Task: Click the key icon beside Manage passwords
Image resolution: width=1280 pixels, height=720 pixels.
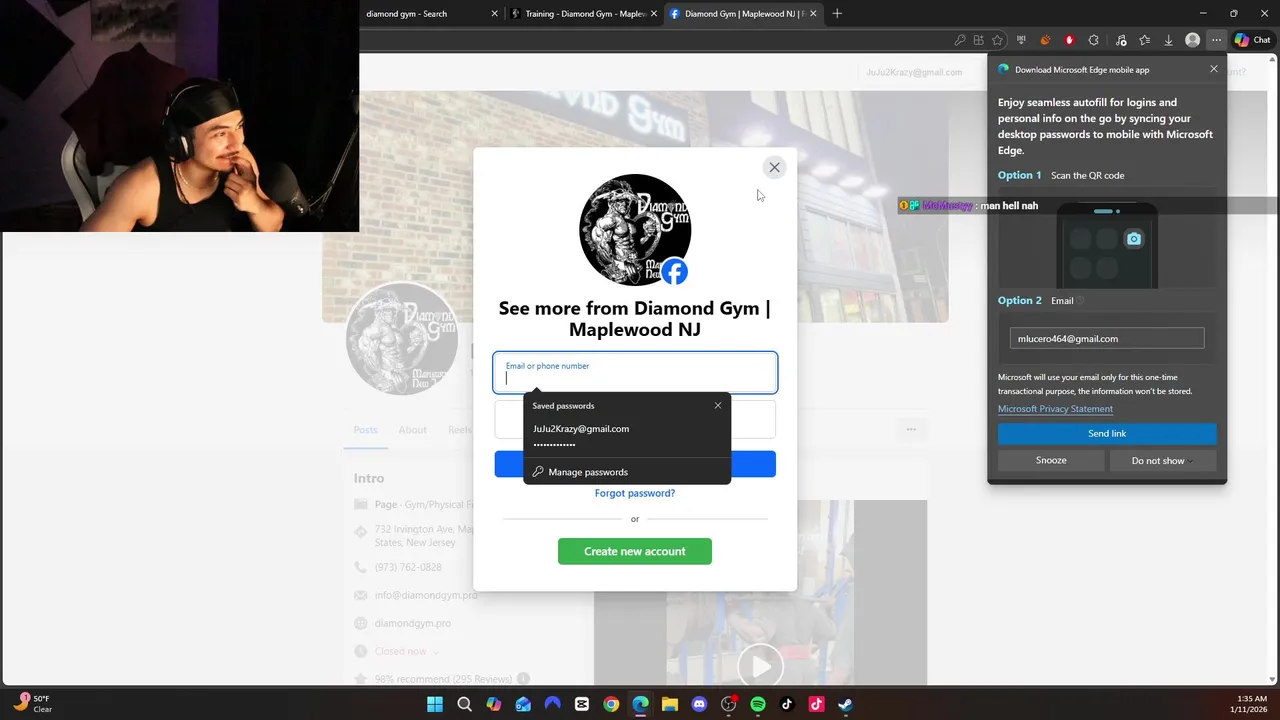Action: [538, 472]
